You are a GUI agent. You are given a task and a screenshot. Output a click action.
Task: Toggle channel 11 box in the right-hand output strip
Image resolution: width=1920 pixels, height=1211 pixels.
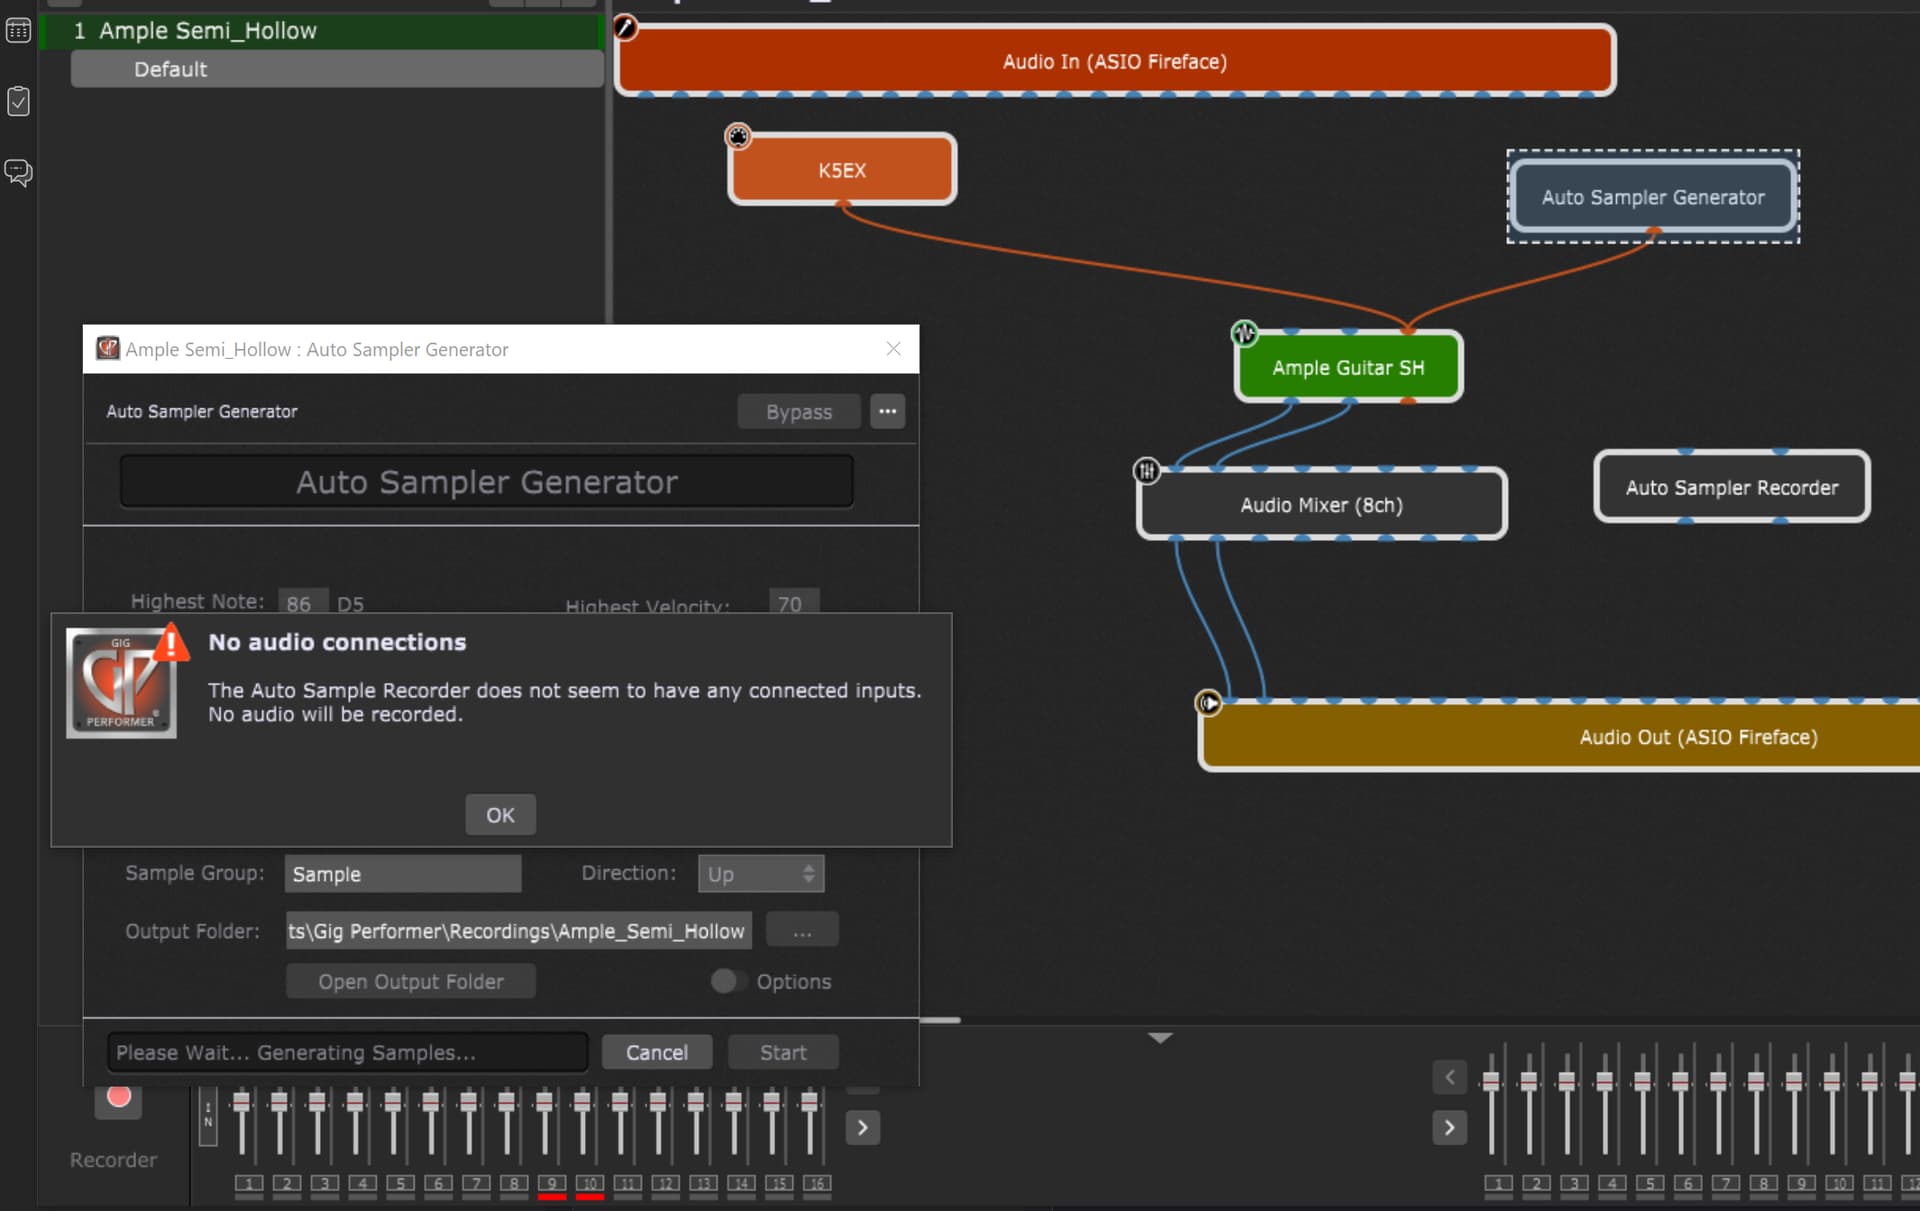pos(1877,1184)
